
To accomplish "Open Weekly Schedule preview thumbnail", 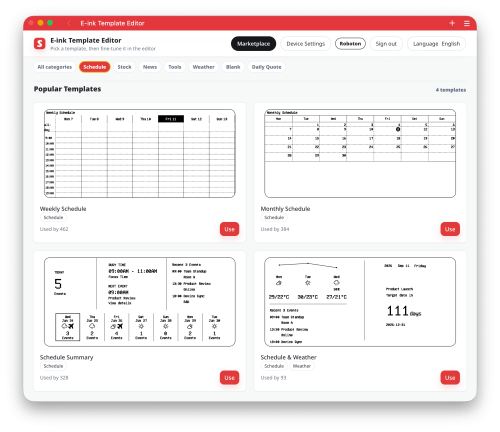I will click(x=140, y=153).
